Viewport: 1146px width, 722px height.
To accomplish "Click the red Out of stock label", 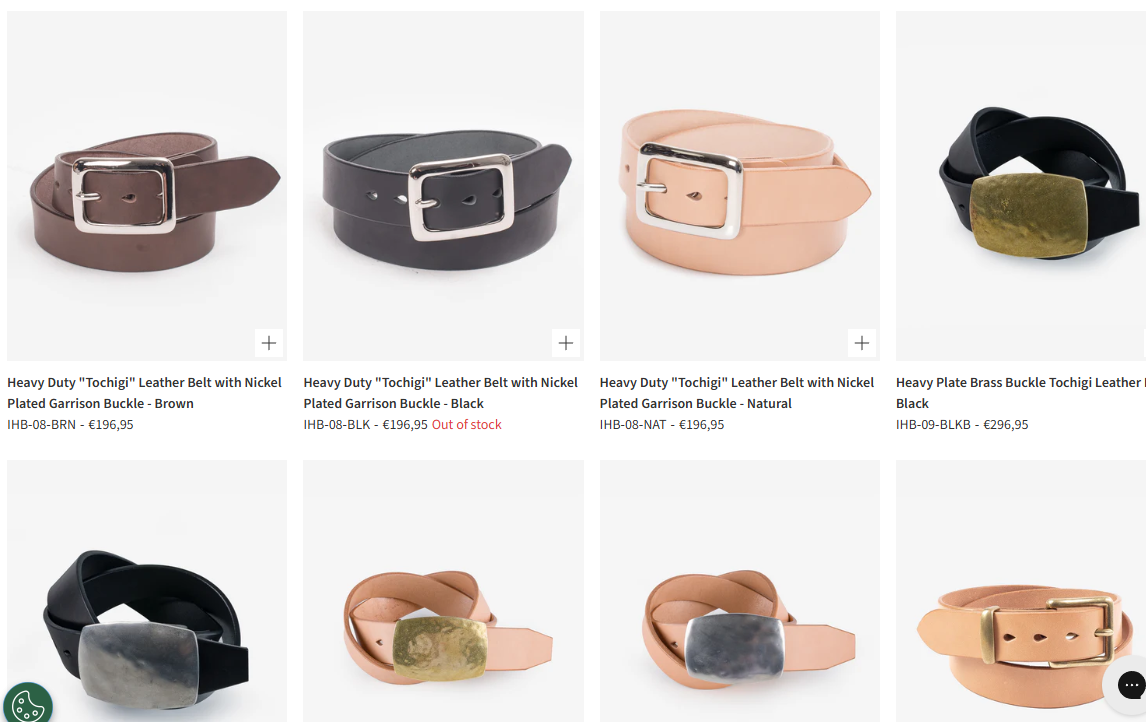I will click(466, 425).
